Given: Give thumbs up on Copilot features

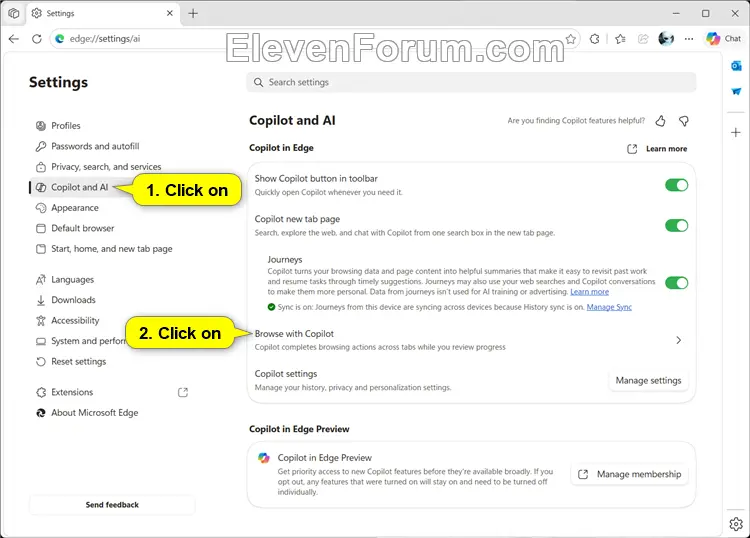Looking at the screenshot, I should click(x=661, y=121).
